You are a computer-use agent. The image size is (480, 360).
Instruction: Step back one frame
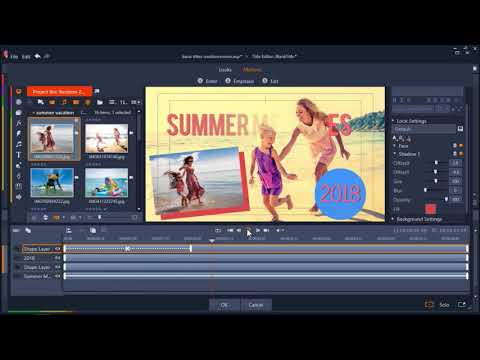(x=239, y=230)
